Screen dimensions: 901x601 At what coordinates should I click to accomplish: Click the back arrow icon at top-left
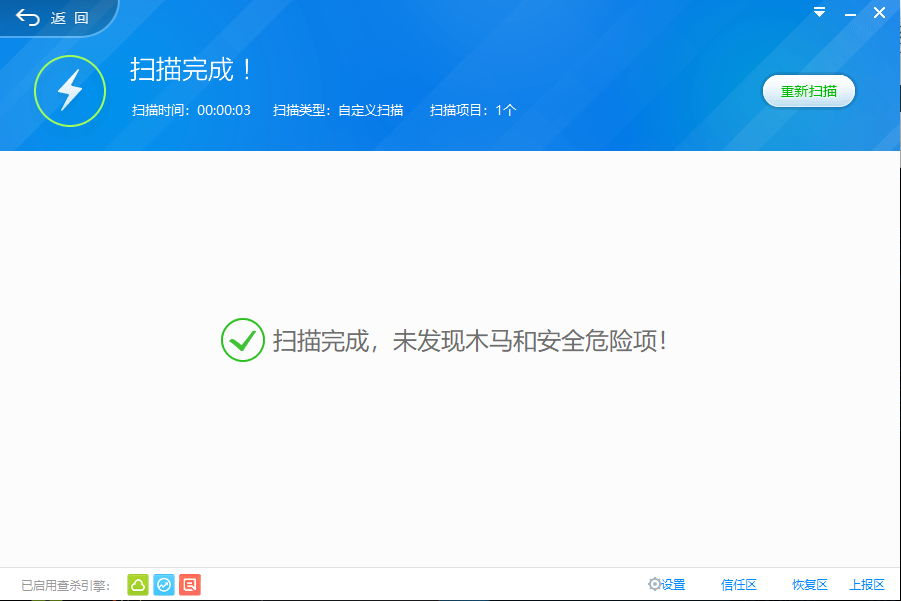coord(28,18)
